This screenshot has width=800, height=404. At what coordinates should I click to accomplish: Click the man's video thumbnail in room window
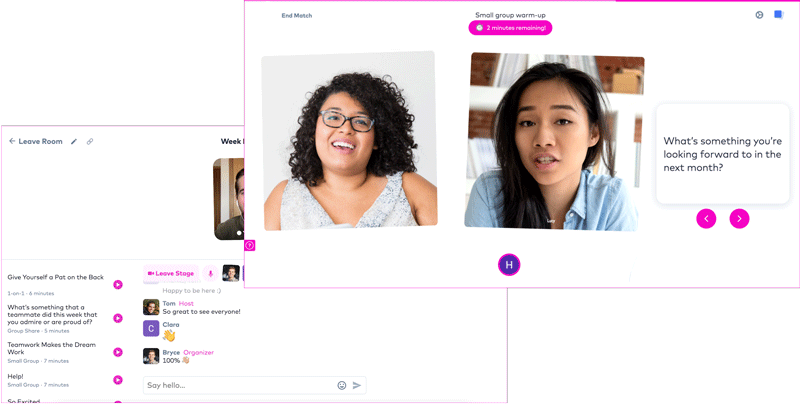(x=229, y=199)
